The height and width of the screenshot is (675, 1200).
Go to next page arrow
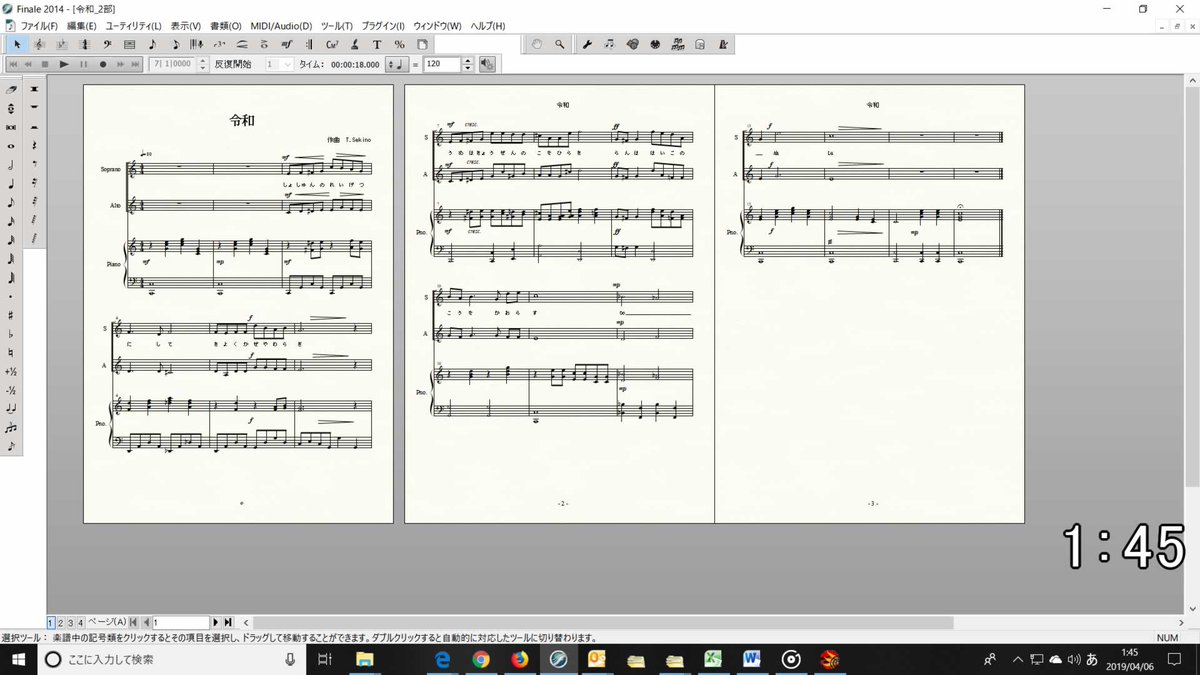216,622
